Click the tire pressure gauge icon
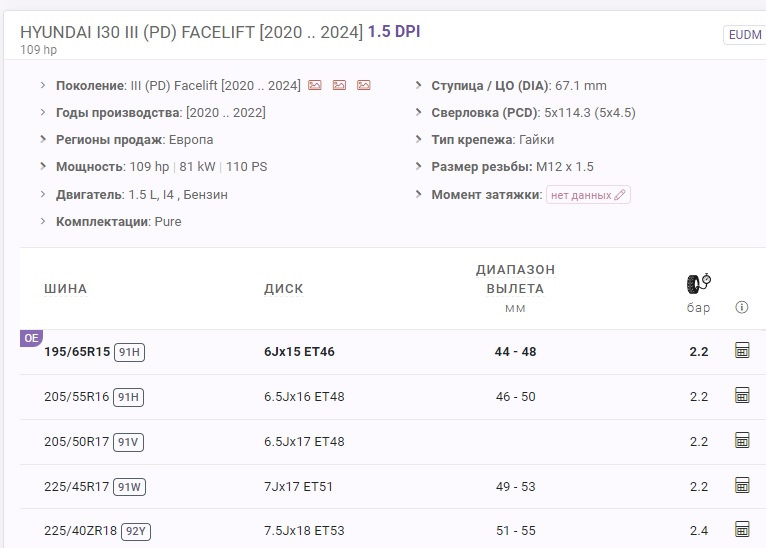 [x=699, y=283]
